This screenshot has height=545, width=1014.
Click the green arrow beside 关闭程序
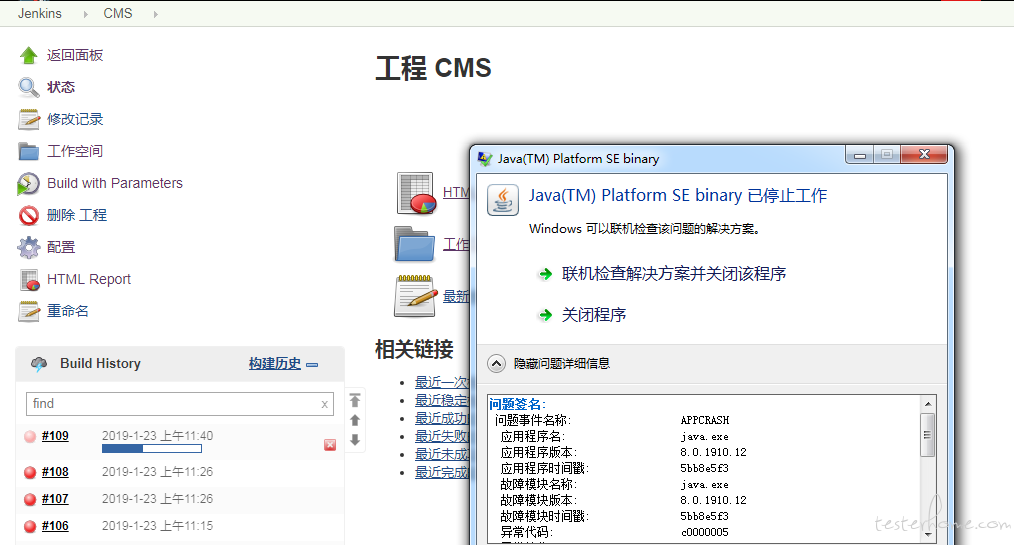pyautogui.click(x=546, y=315)
